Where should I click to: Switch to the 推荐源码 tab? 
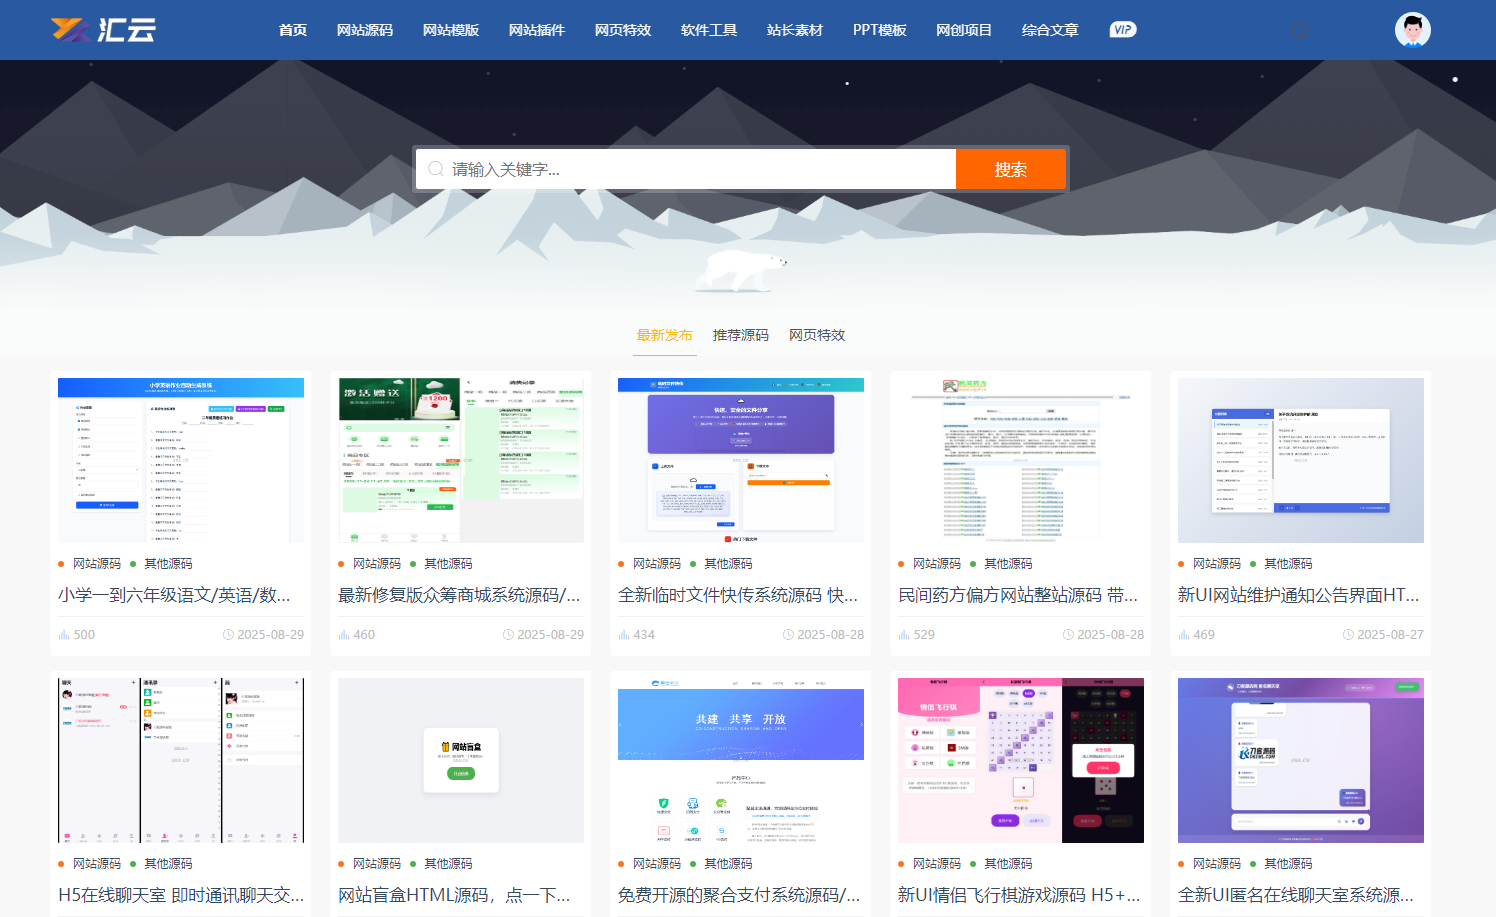coord(740,335)
